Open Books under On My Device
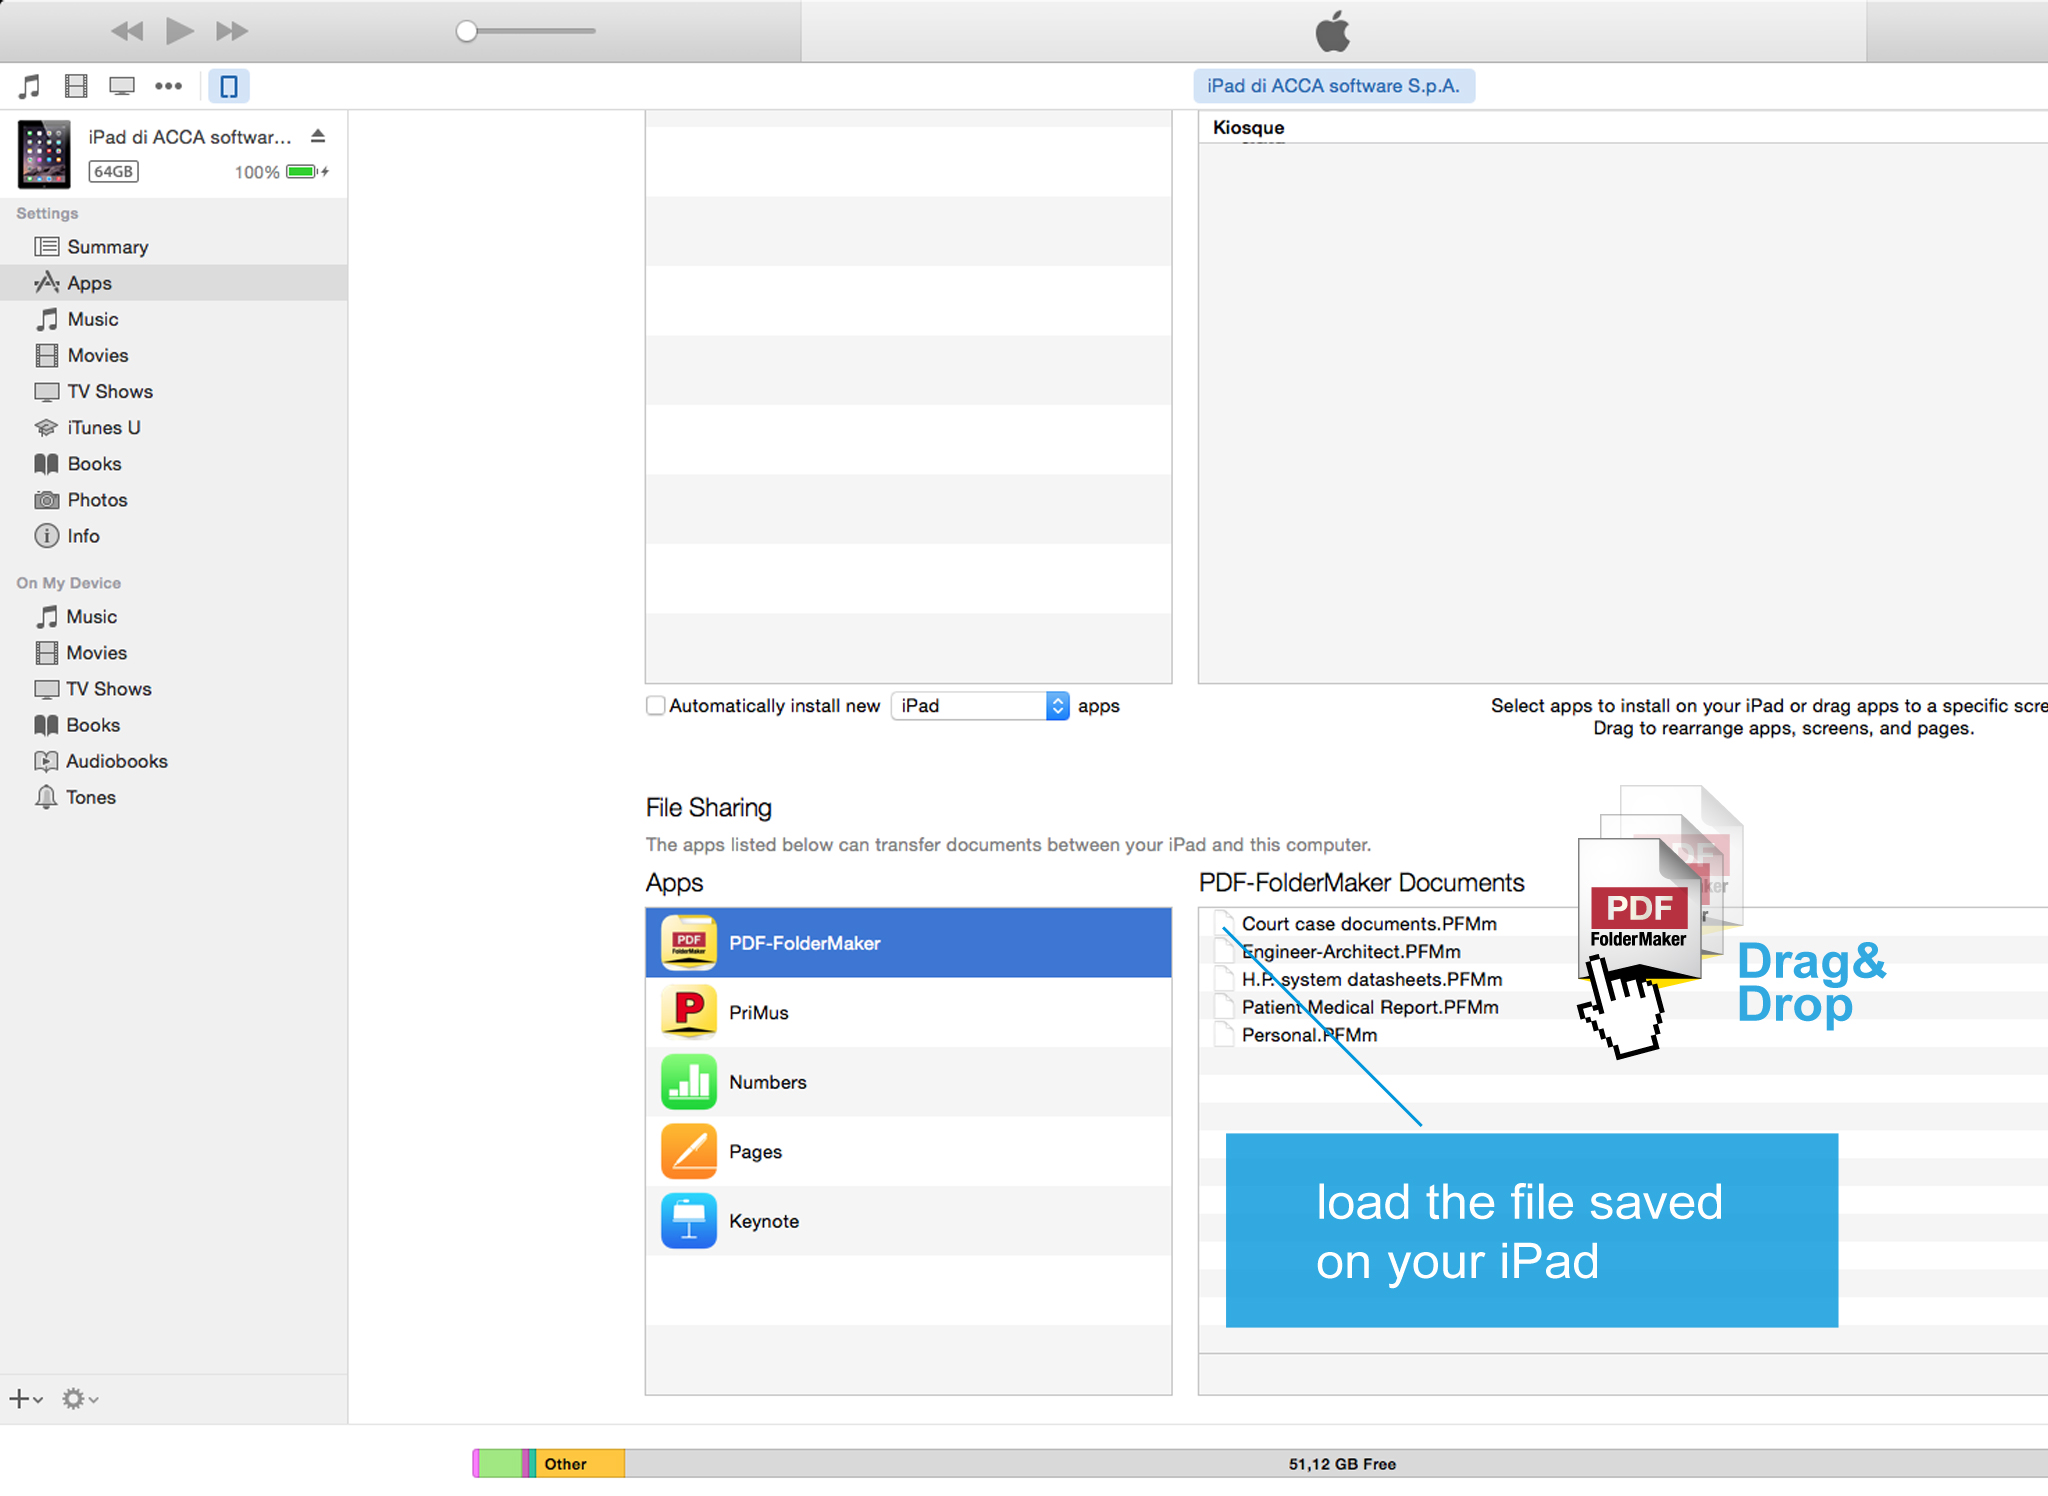This screenshot has width=2048, height=1496. coord(174,724)
